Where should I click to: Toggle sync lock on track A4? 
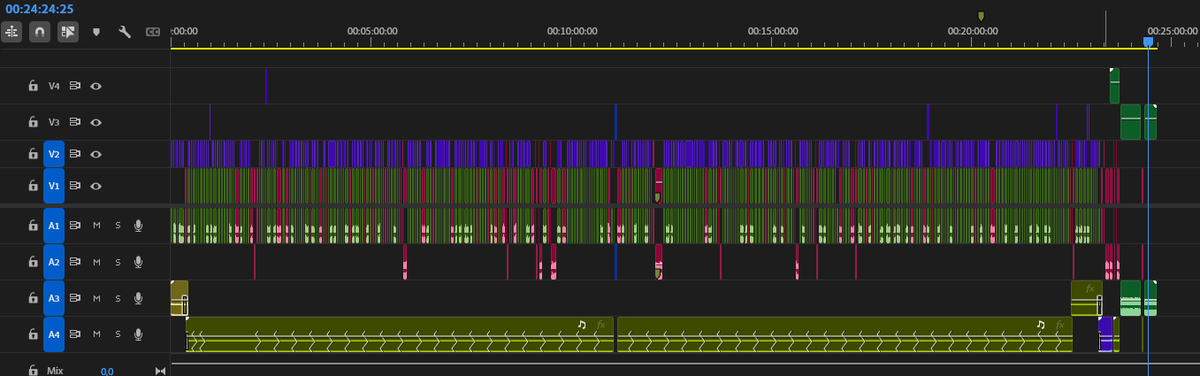tap(76, 334)
